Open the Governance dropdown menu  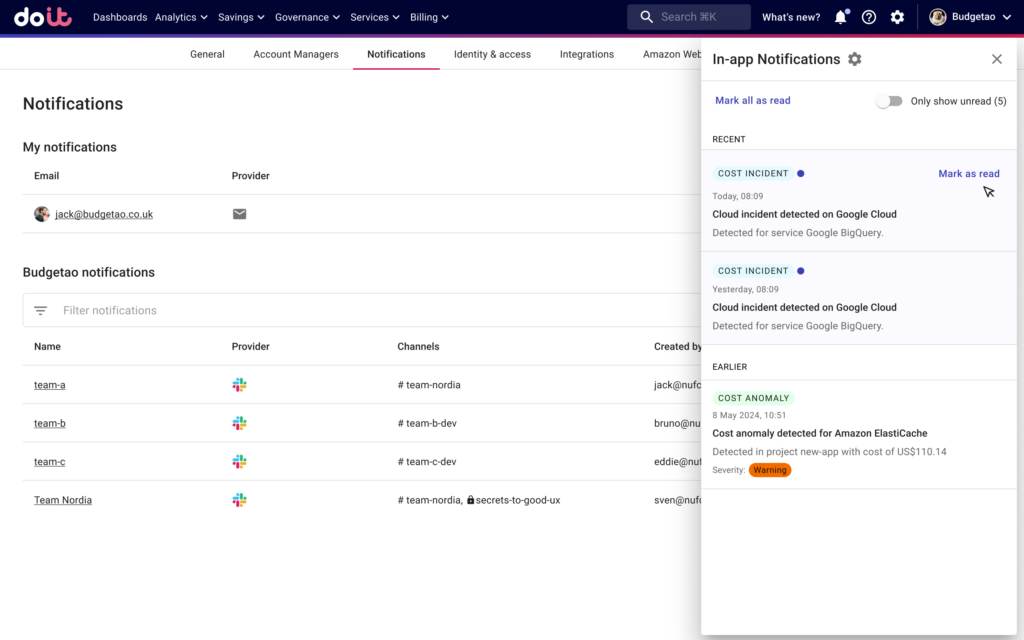307,17
